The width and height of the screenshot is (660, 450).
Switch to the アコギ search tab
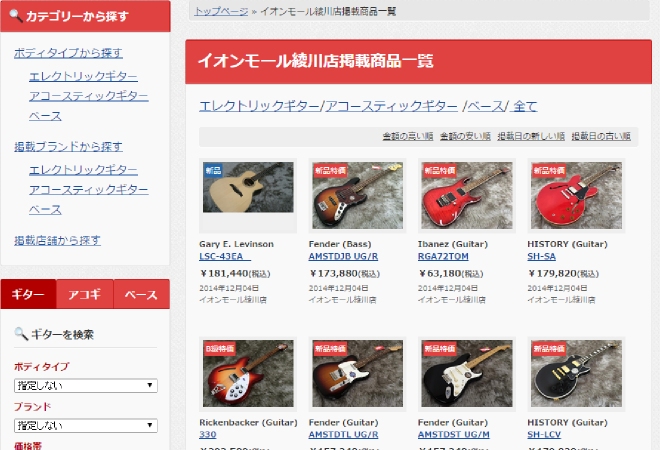85,294
